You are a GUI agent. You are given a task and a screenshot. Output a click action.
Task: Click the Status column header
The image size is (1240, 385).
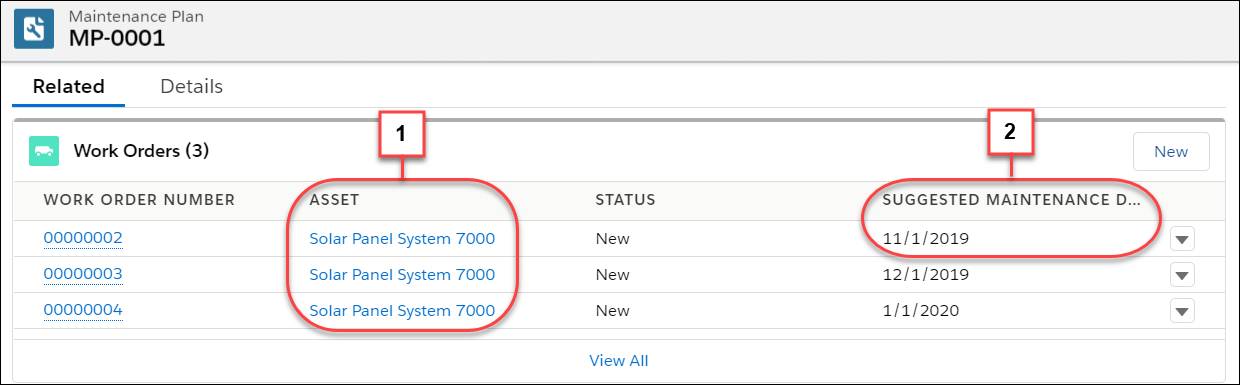click(625, 200)
